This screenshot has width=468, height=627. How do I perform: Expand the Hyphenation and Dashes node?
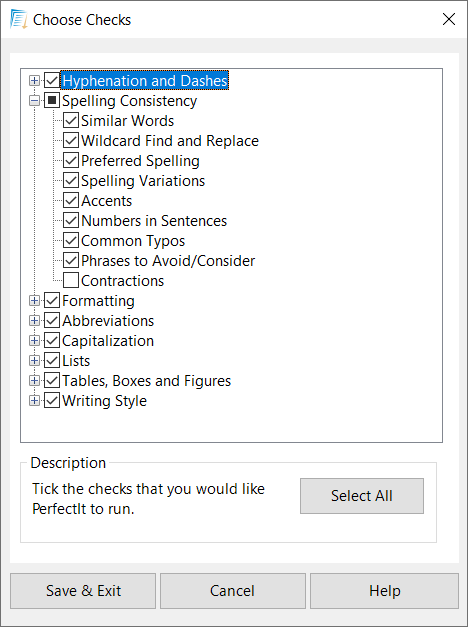(34, 81)
